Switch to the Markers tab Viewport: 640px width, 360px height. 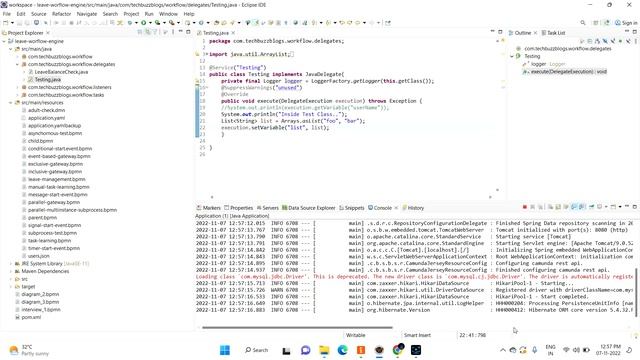pyautogui.click(x=209, y=208)
